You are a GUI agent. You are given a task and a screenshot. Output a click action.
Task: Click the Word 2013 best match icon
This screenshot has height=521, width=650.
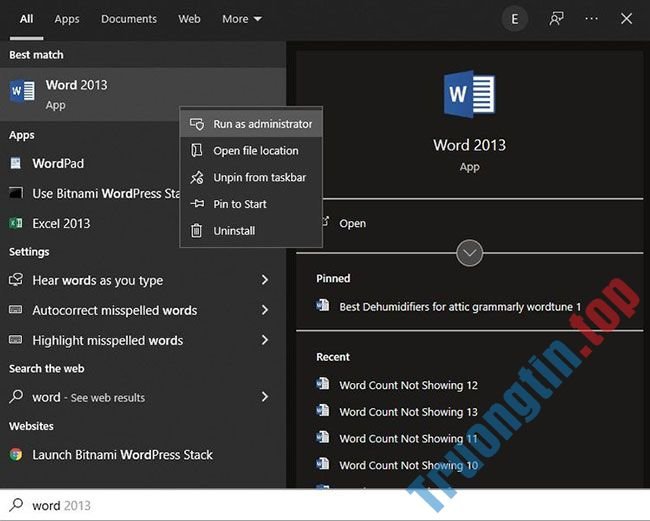21,92
